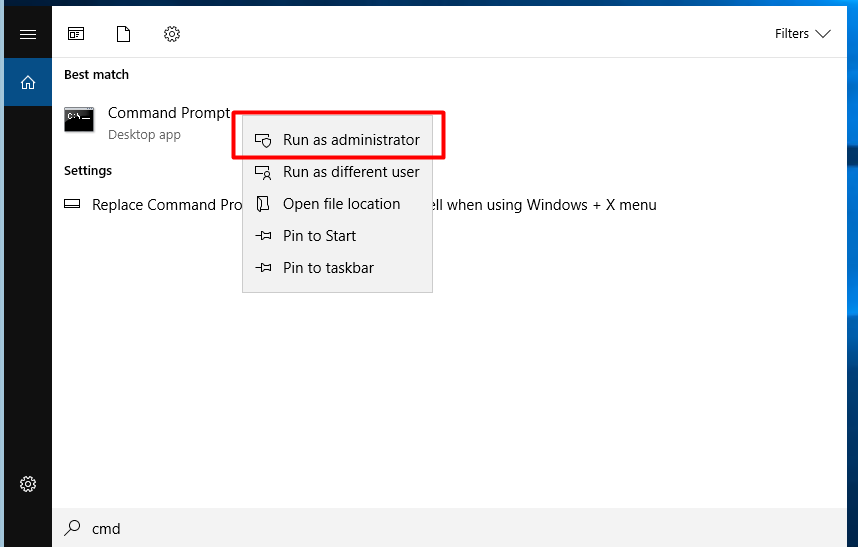
Task: Expand the Filters dropdown
Action: tap(803, 34)
